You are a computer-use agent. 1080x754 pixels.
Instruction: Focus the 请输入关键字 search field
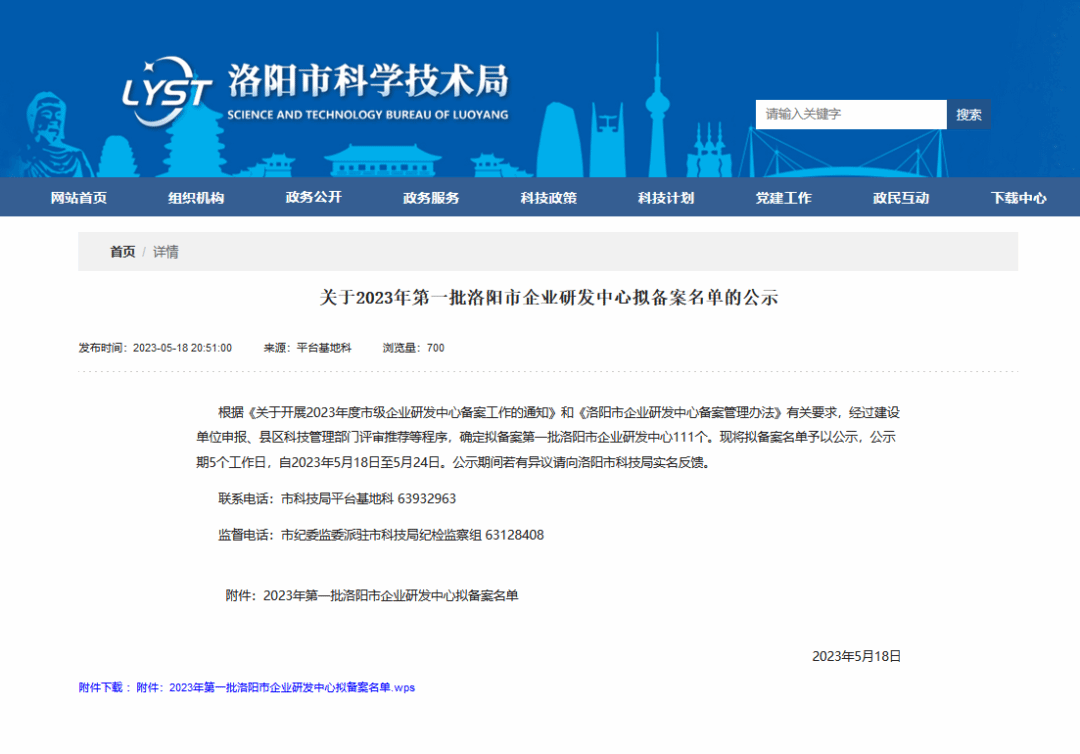[850, 114]
